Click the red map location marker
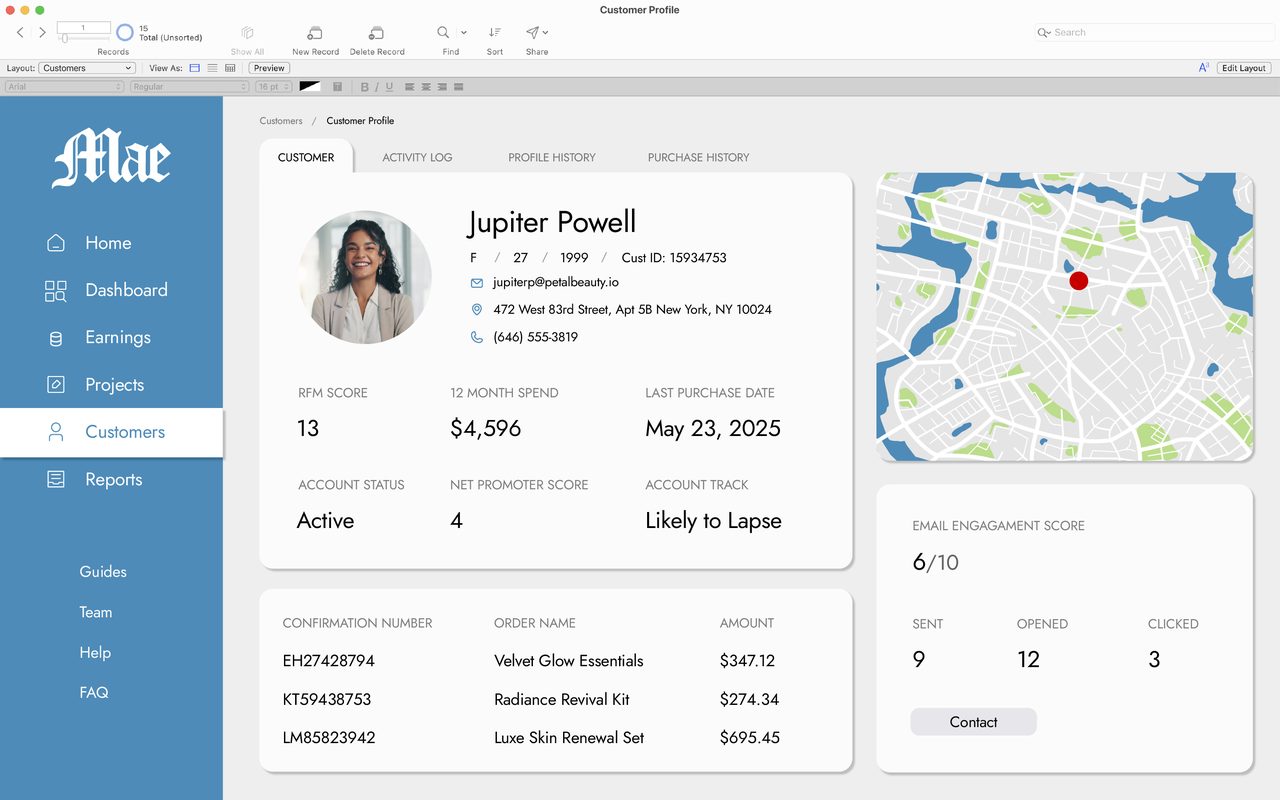Viewport: 1280px width, 800px height. point(1078,281)
